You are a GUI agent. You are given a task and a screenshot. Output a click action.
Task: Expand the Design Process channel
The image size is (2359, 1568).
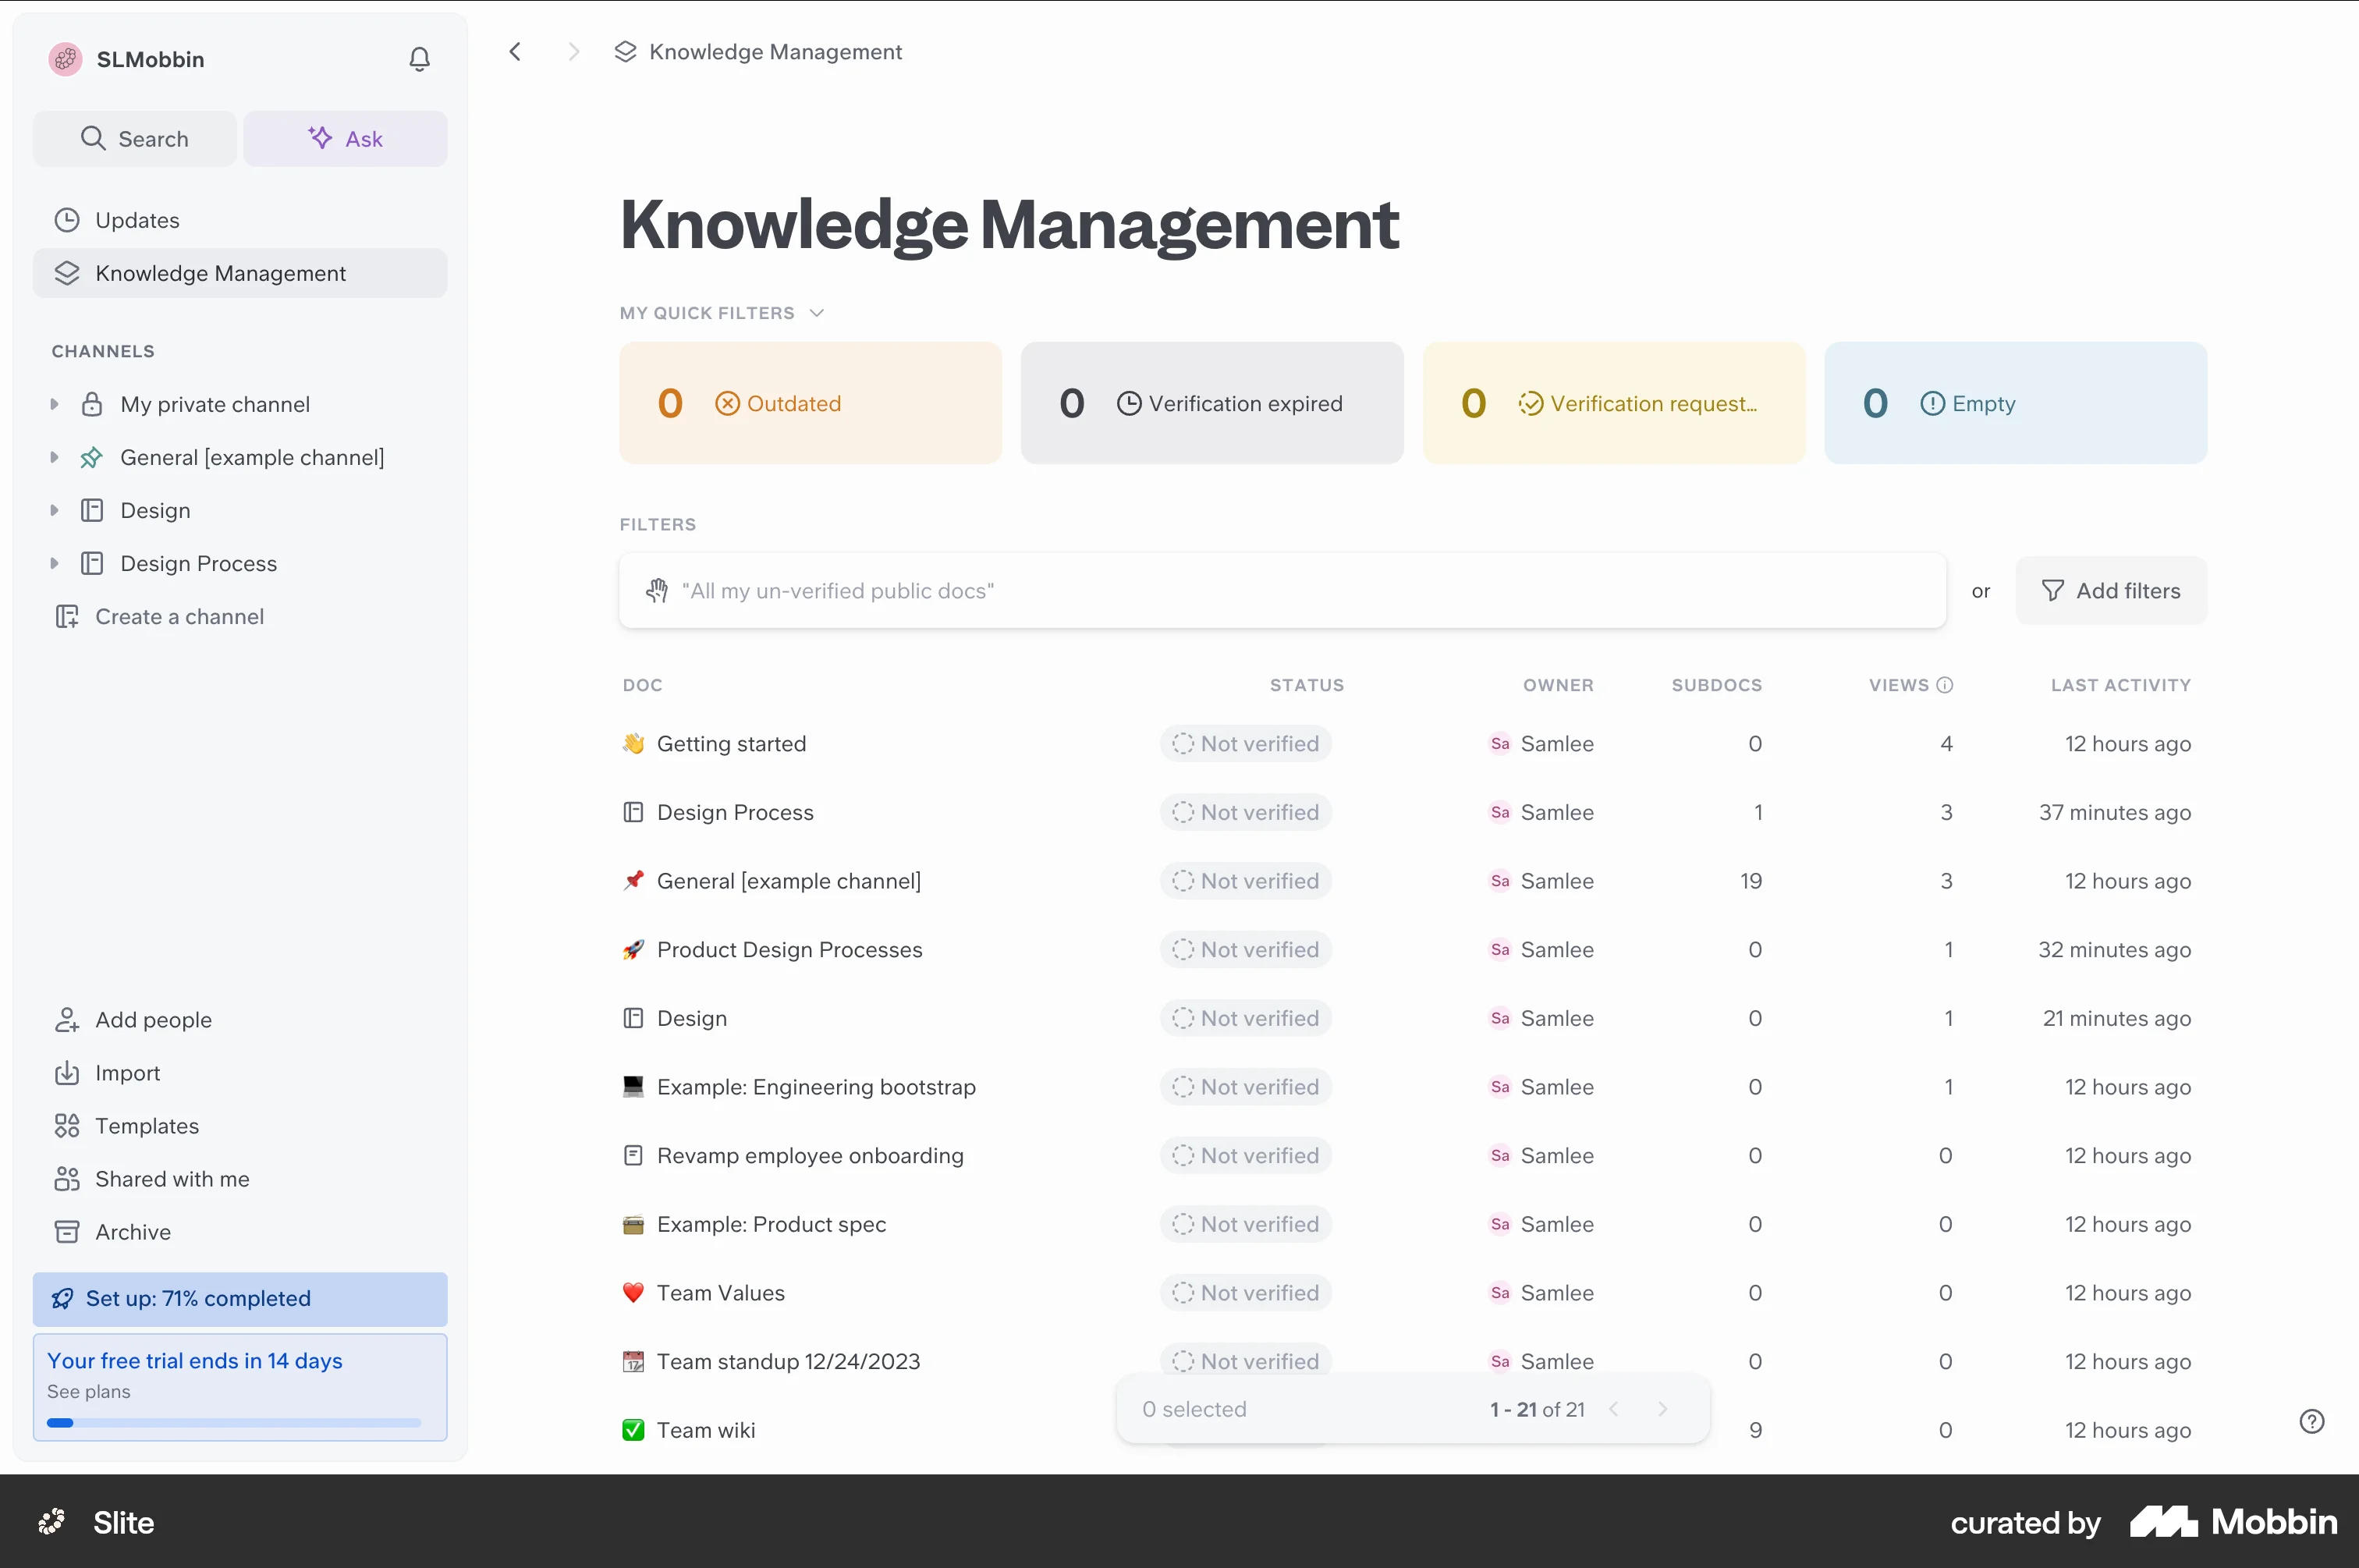tap(54, 564)
